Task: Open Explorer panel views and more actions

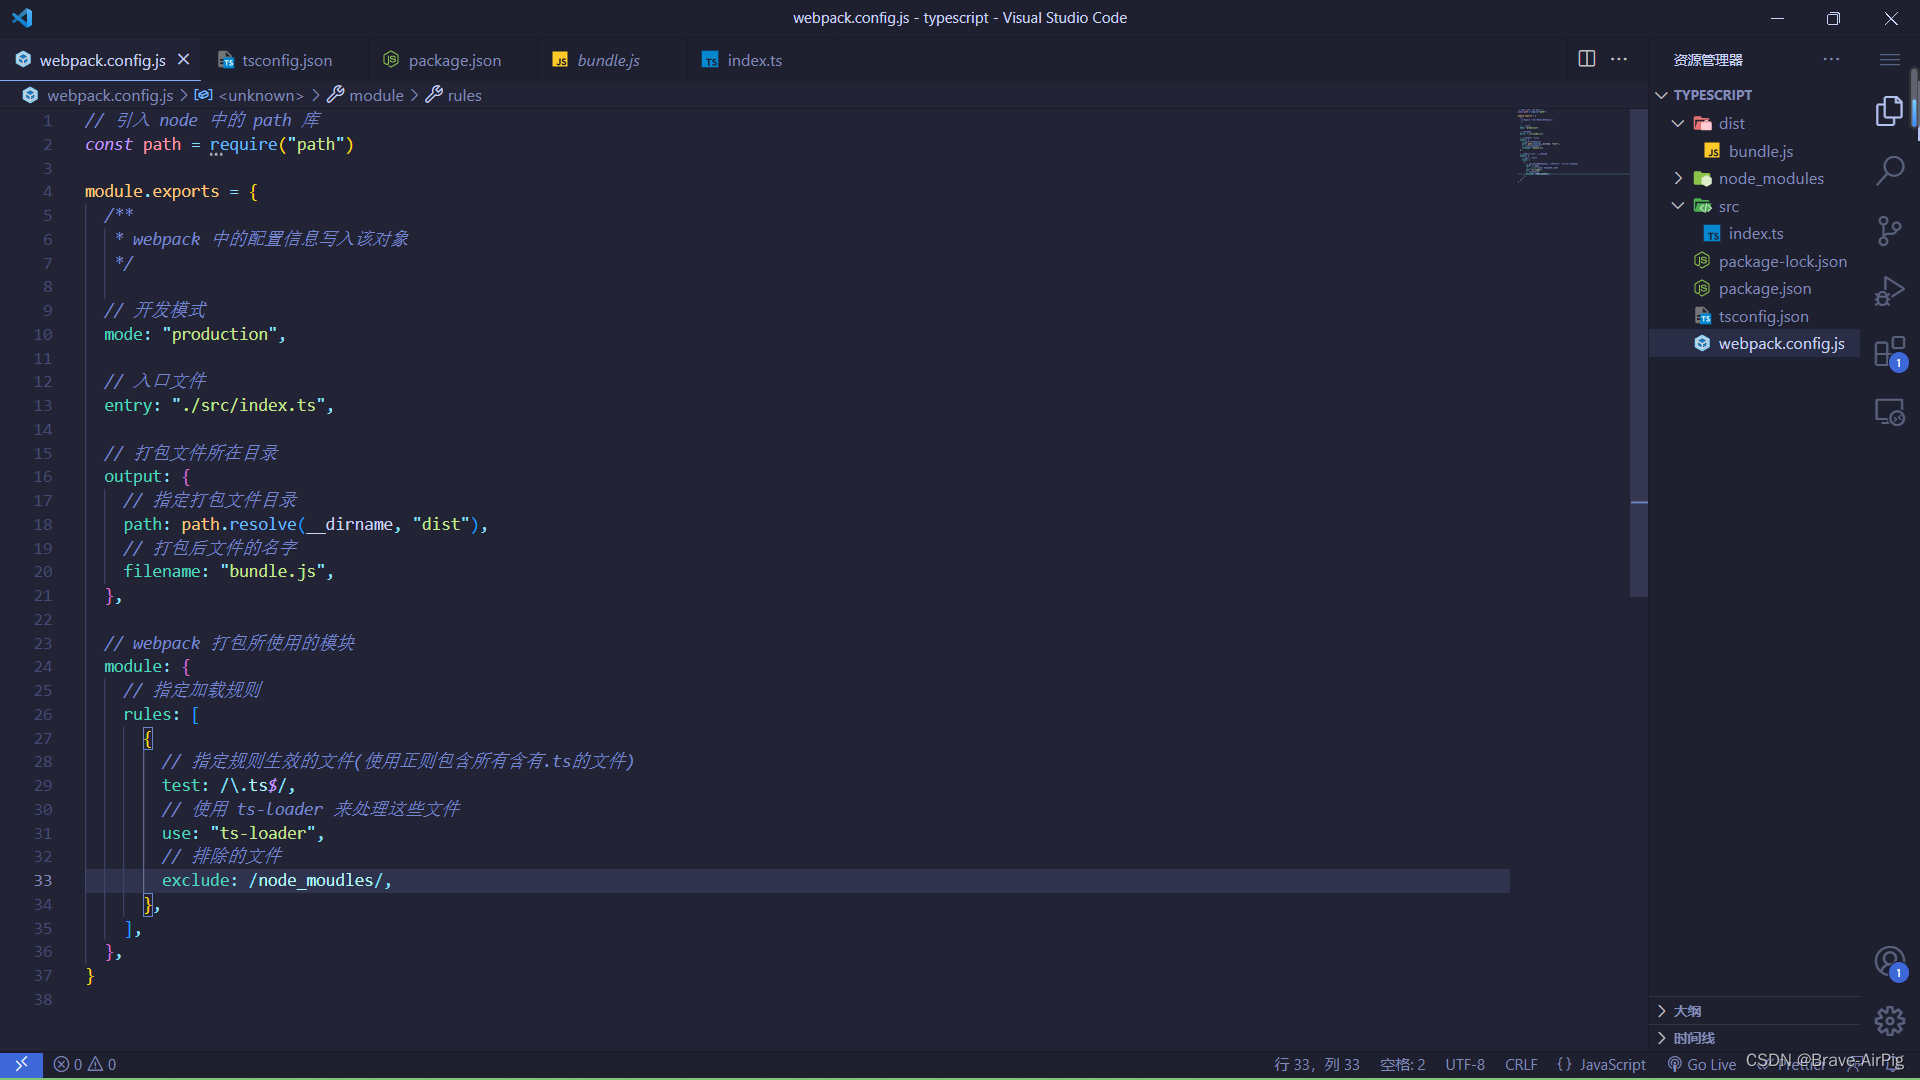Action: point(1831,59)
